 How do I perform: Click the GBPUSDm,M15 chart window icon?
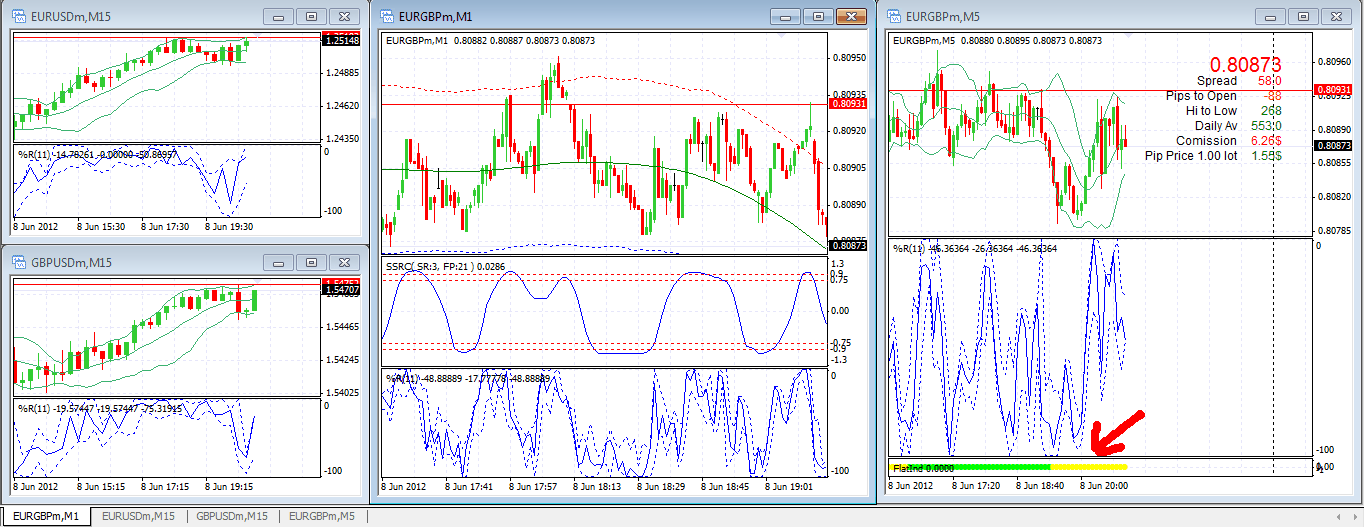(20, 262)
